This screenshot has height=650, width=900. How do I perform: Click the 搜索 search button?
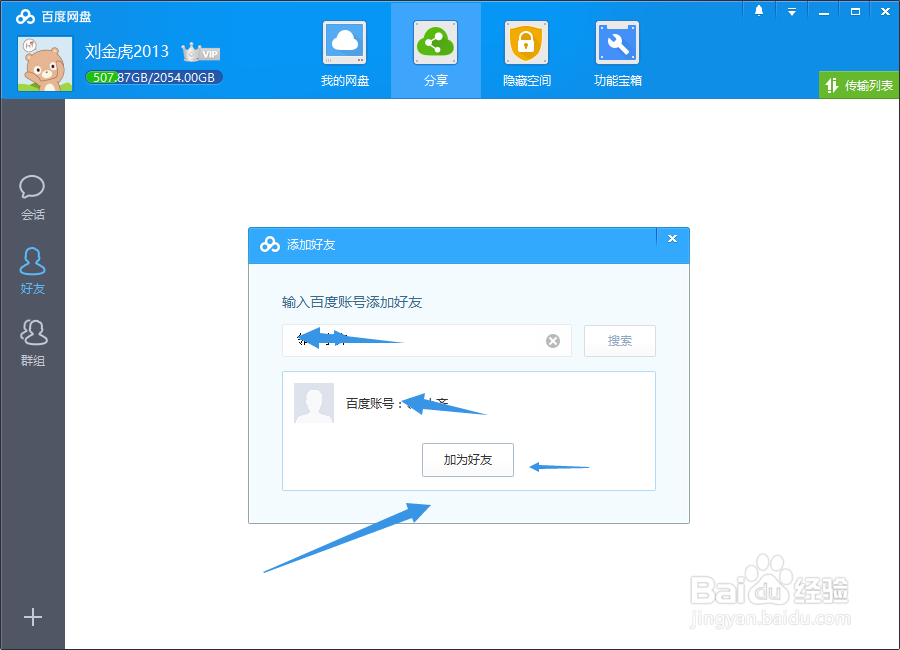click(620, 341)
